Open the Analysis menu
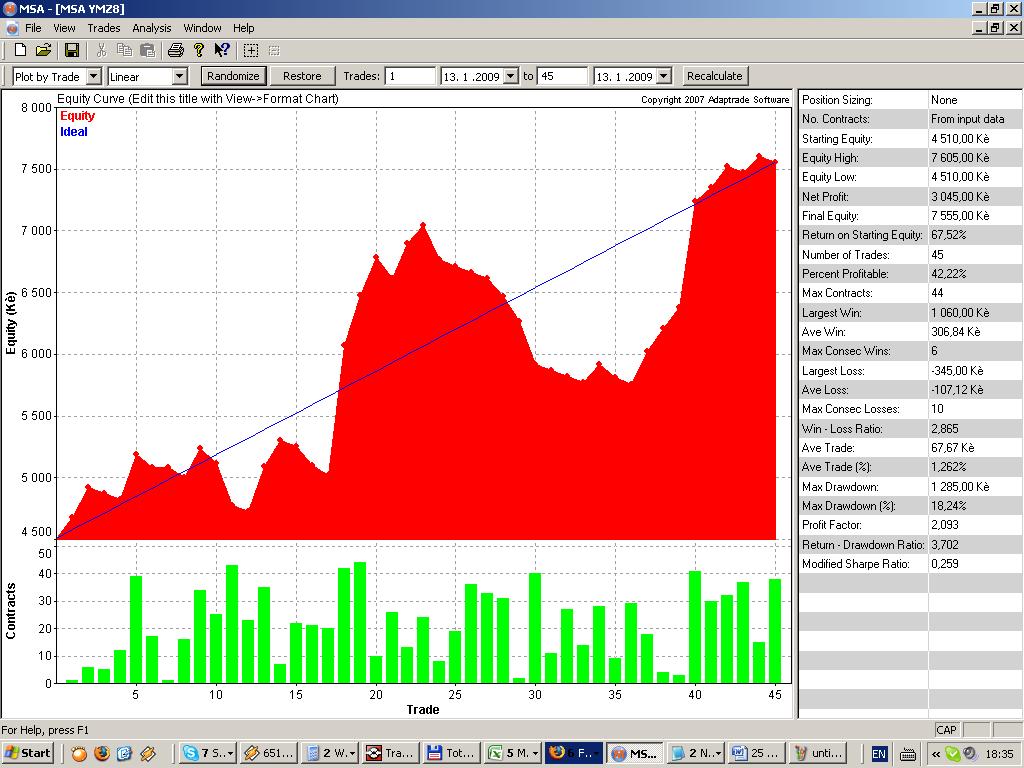1024x768 pixels. (152, 28)
